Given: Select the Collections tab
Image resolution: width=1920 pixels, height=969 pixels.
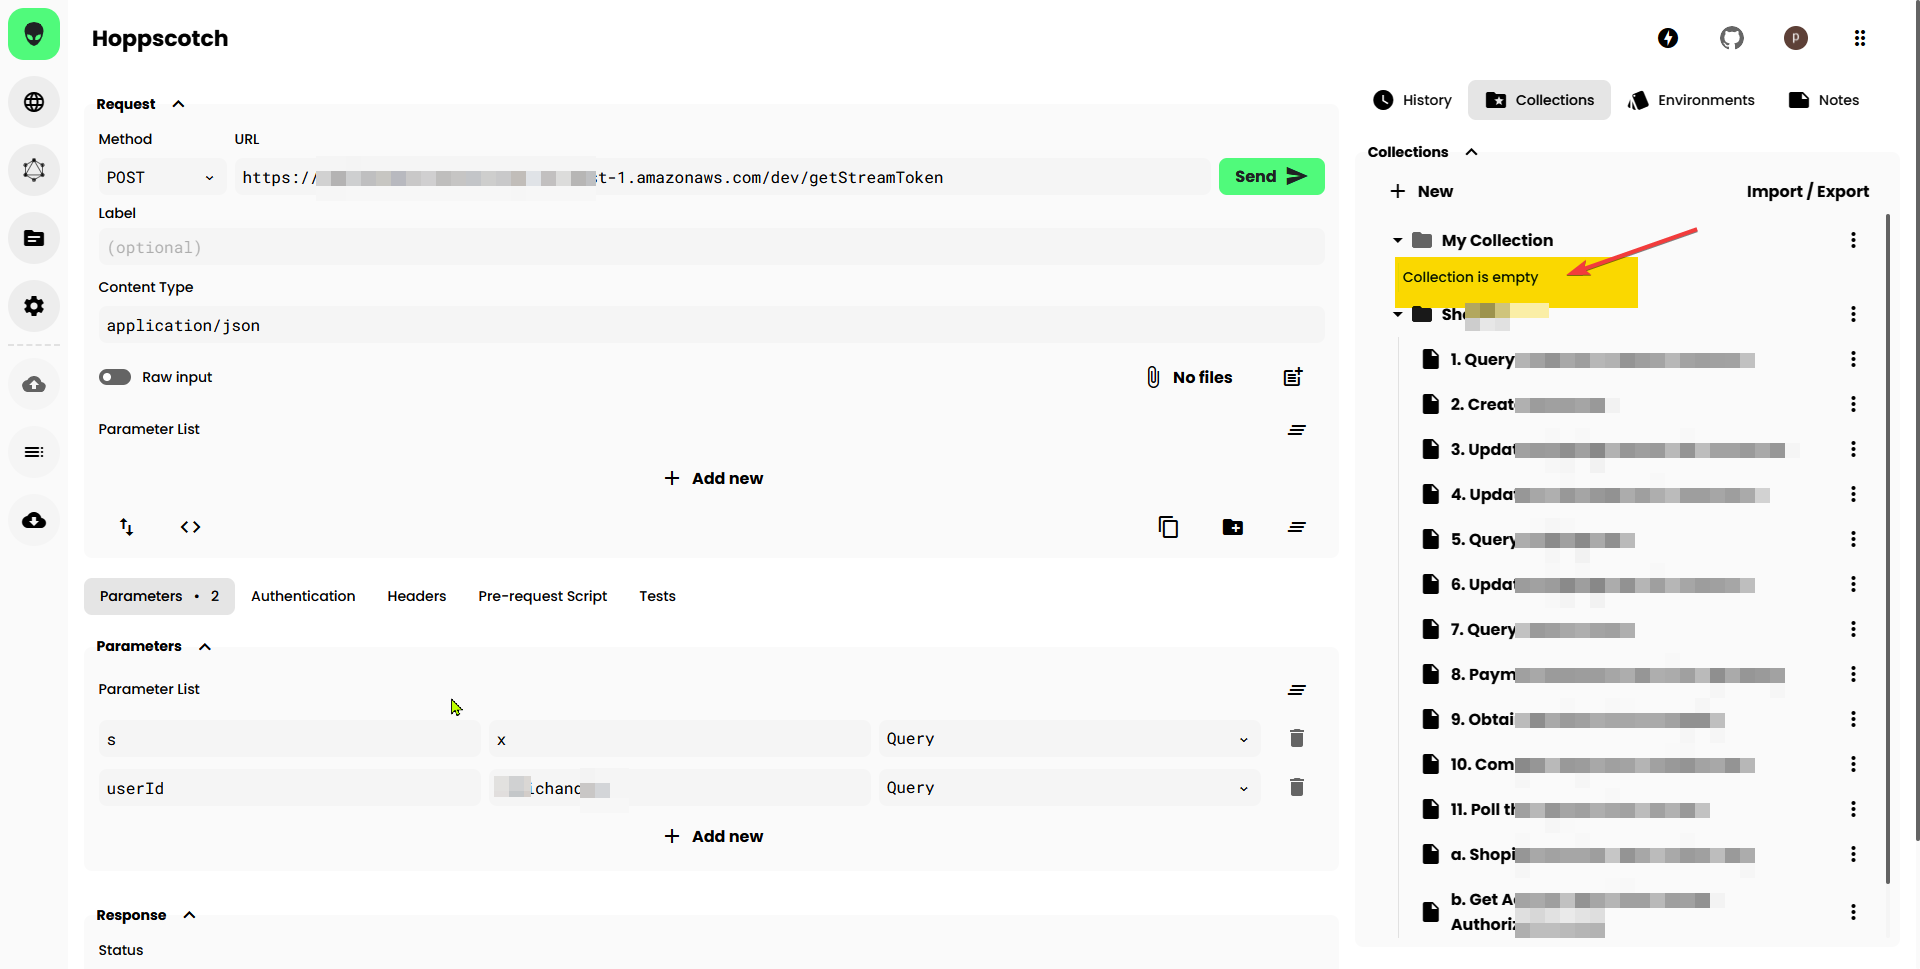Looking at the screenshot, I should coord(1539,100).
